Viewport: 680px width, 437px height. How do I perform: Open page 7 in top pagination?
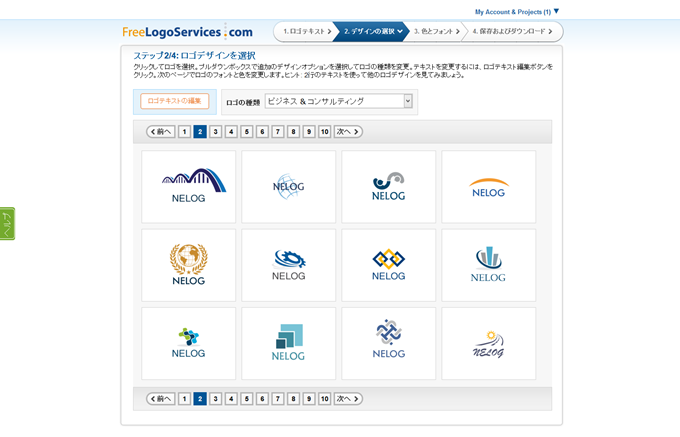(x=278, y=132)
